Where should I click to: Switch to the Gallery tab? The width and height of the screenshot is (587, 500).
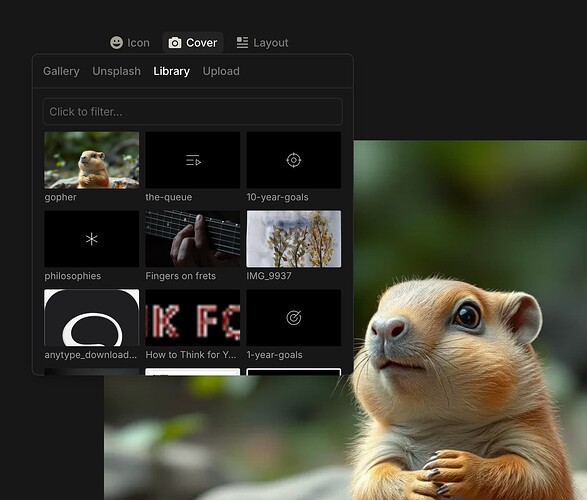pyautogui.click(x=61, y=71)
